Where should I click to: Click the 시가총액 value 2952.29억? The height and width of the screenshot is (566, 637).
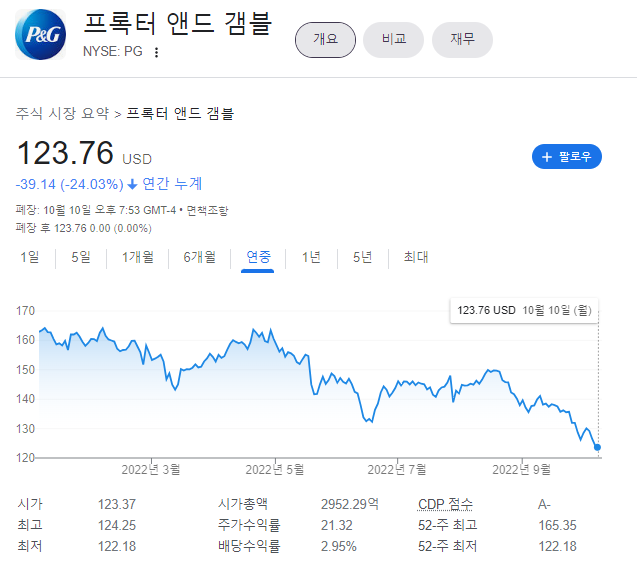[350, 504]
